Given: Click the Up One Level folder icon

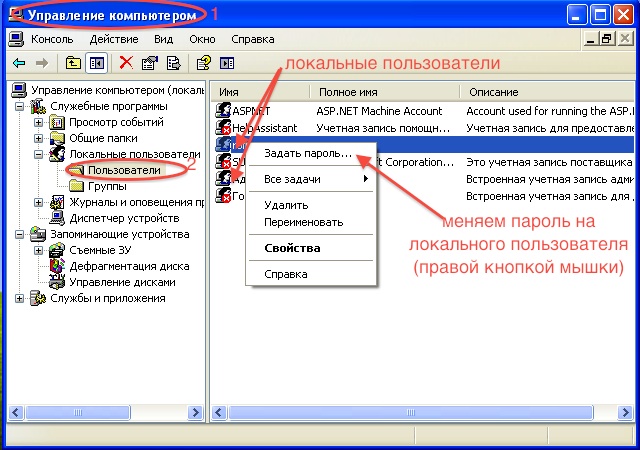Looking at the screenshot, I should (73, 62).
